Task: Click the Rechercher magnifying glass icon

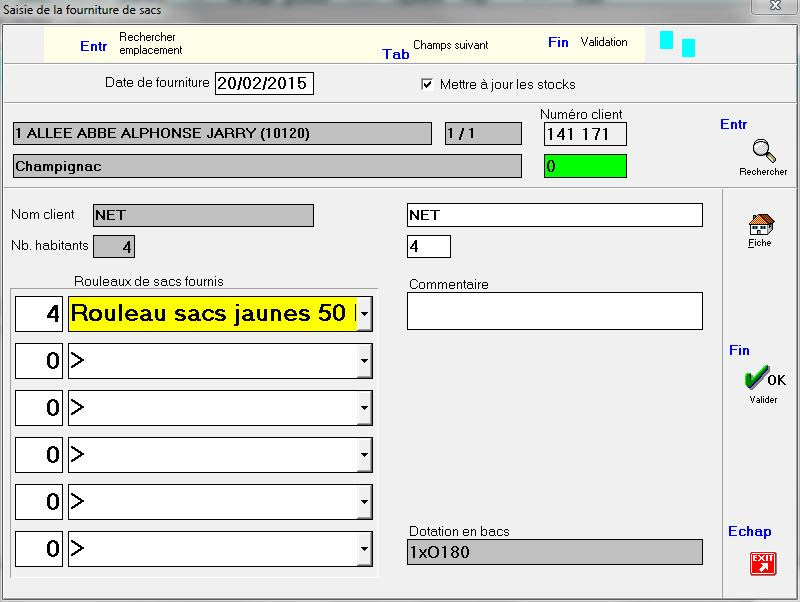Action: tap(763, 152)
